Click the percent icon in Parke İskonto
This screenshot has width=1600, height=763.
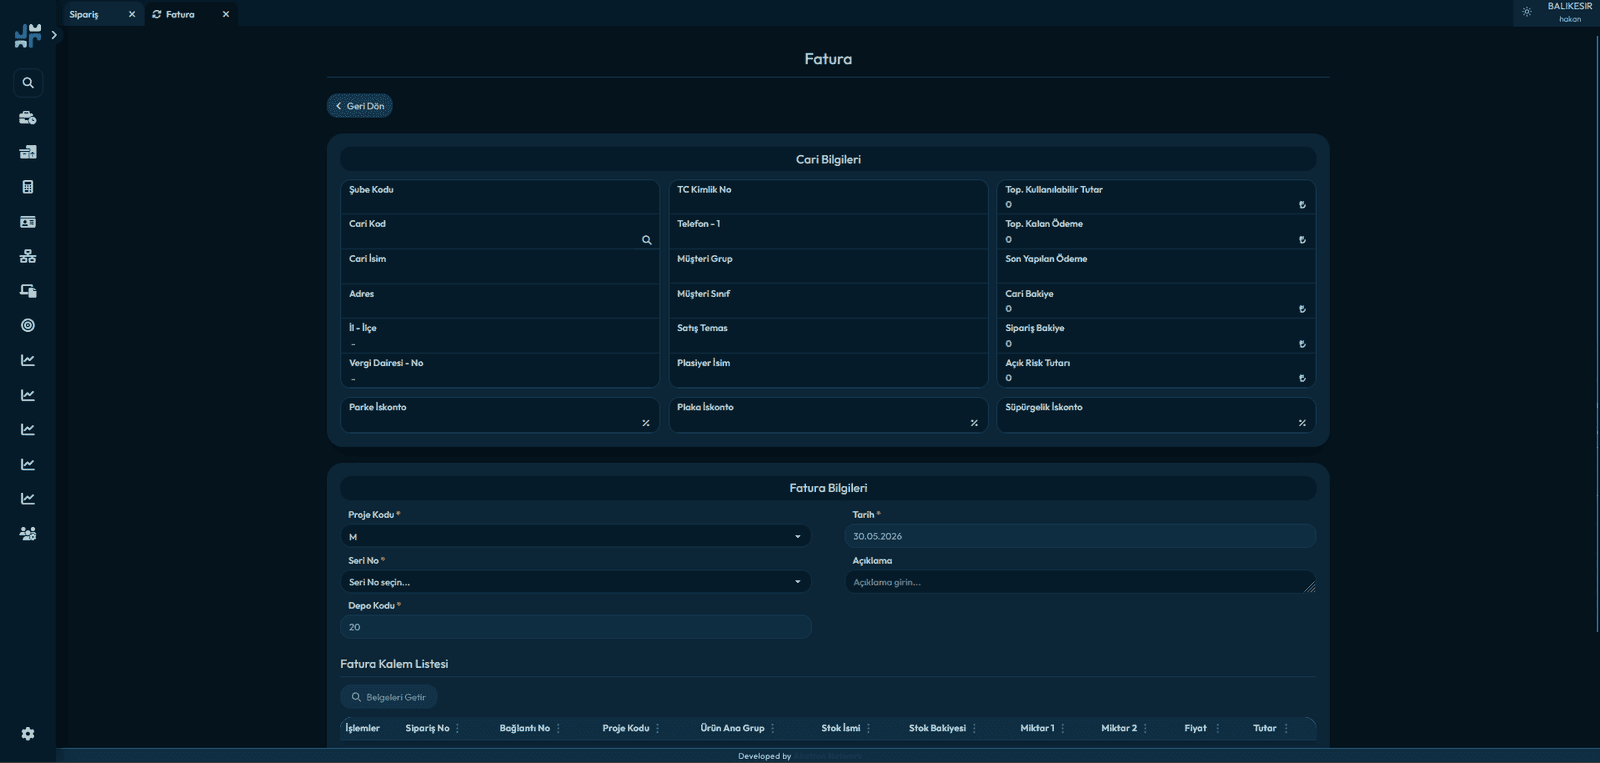coord(646,423)
